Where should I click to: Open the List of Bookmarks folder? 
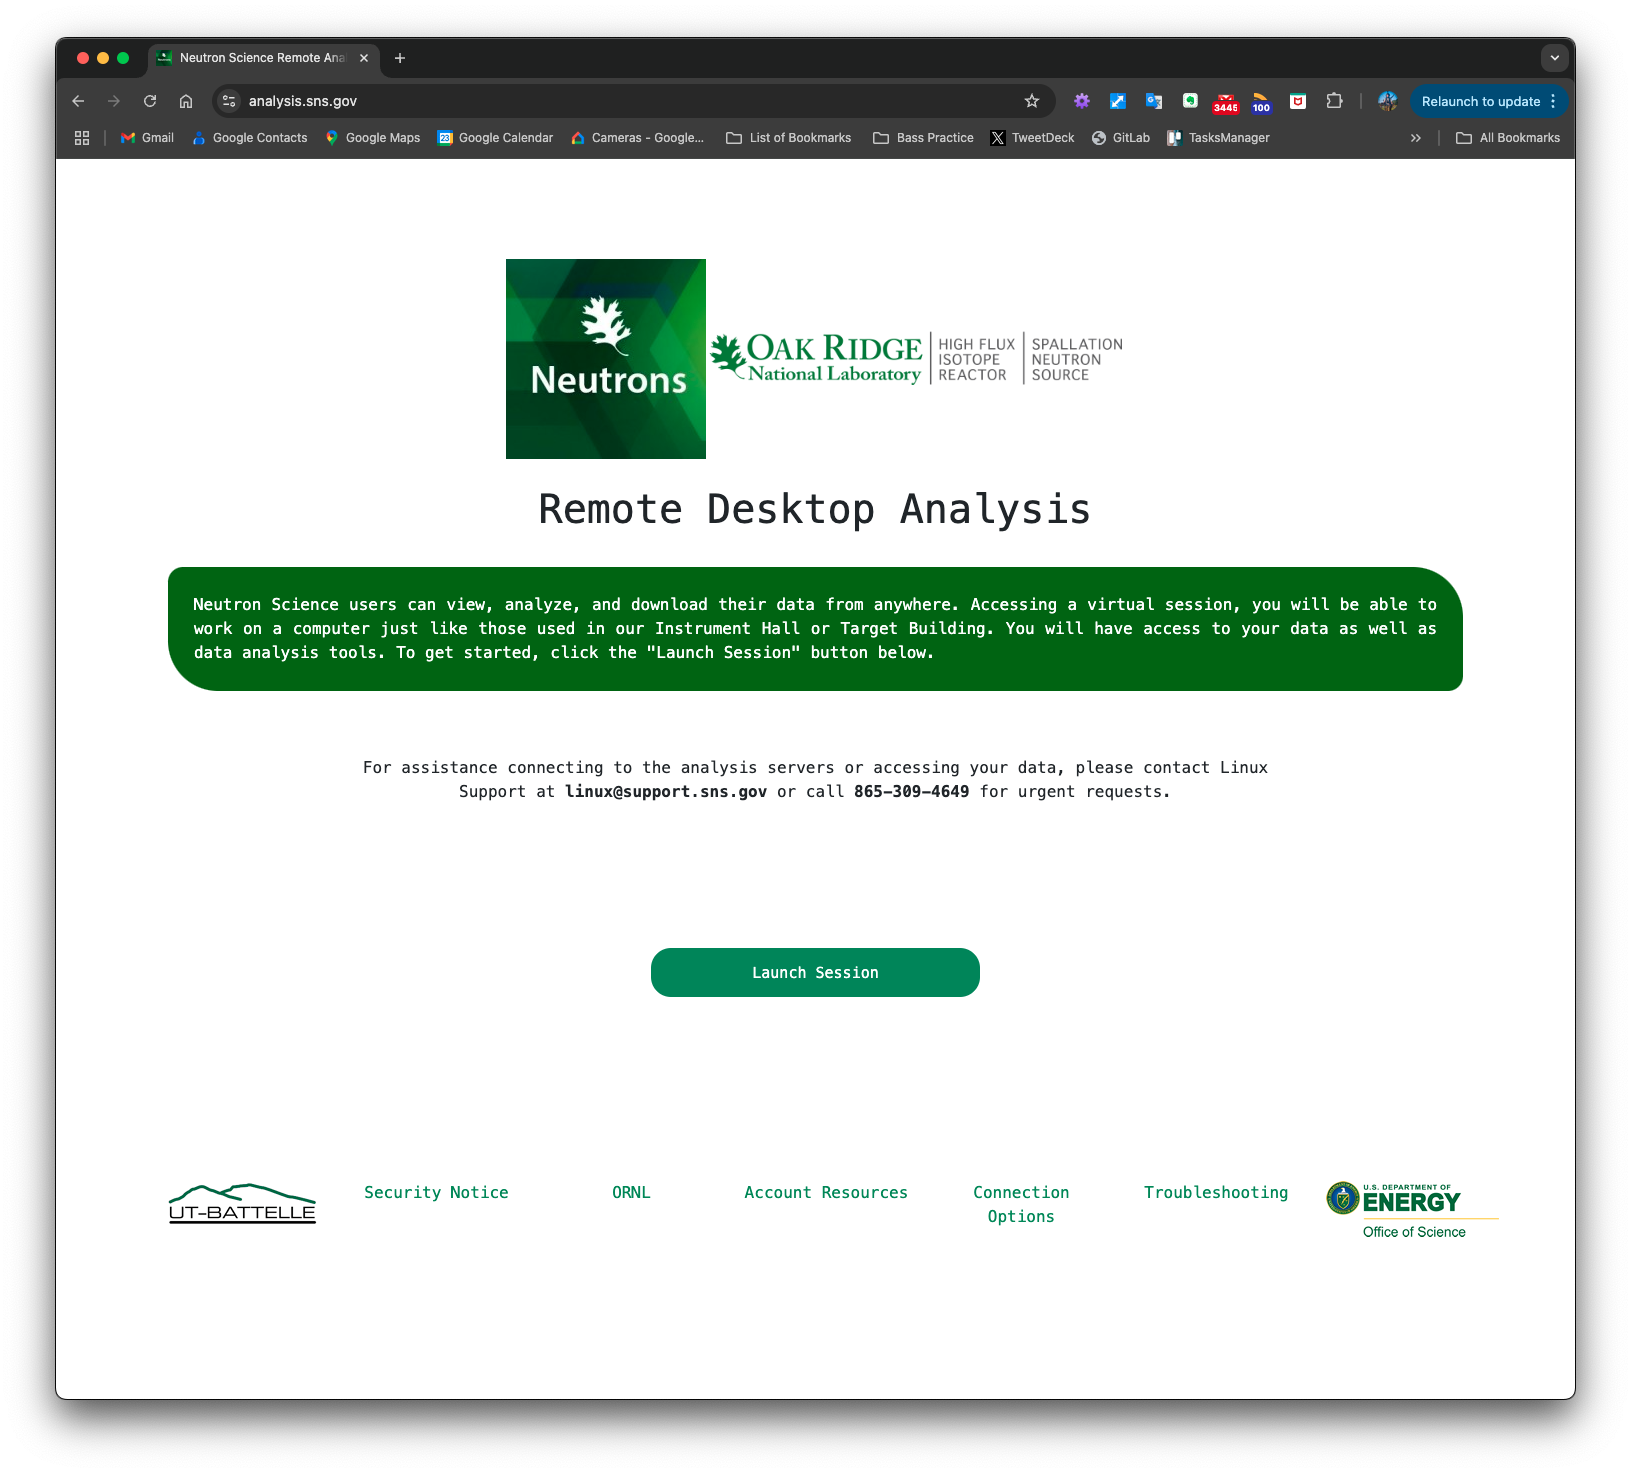click(x=789, y=138)
